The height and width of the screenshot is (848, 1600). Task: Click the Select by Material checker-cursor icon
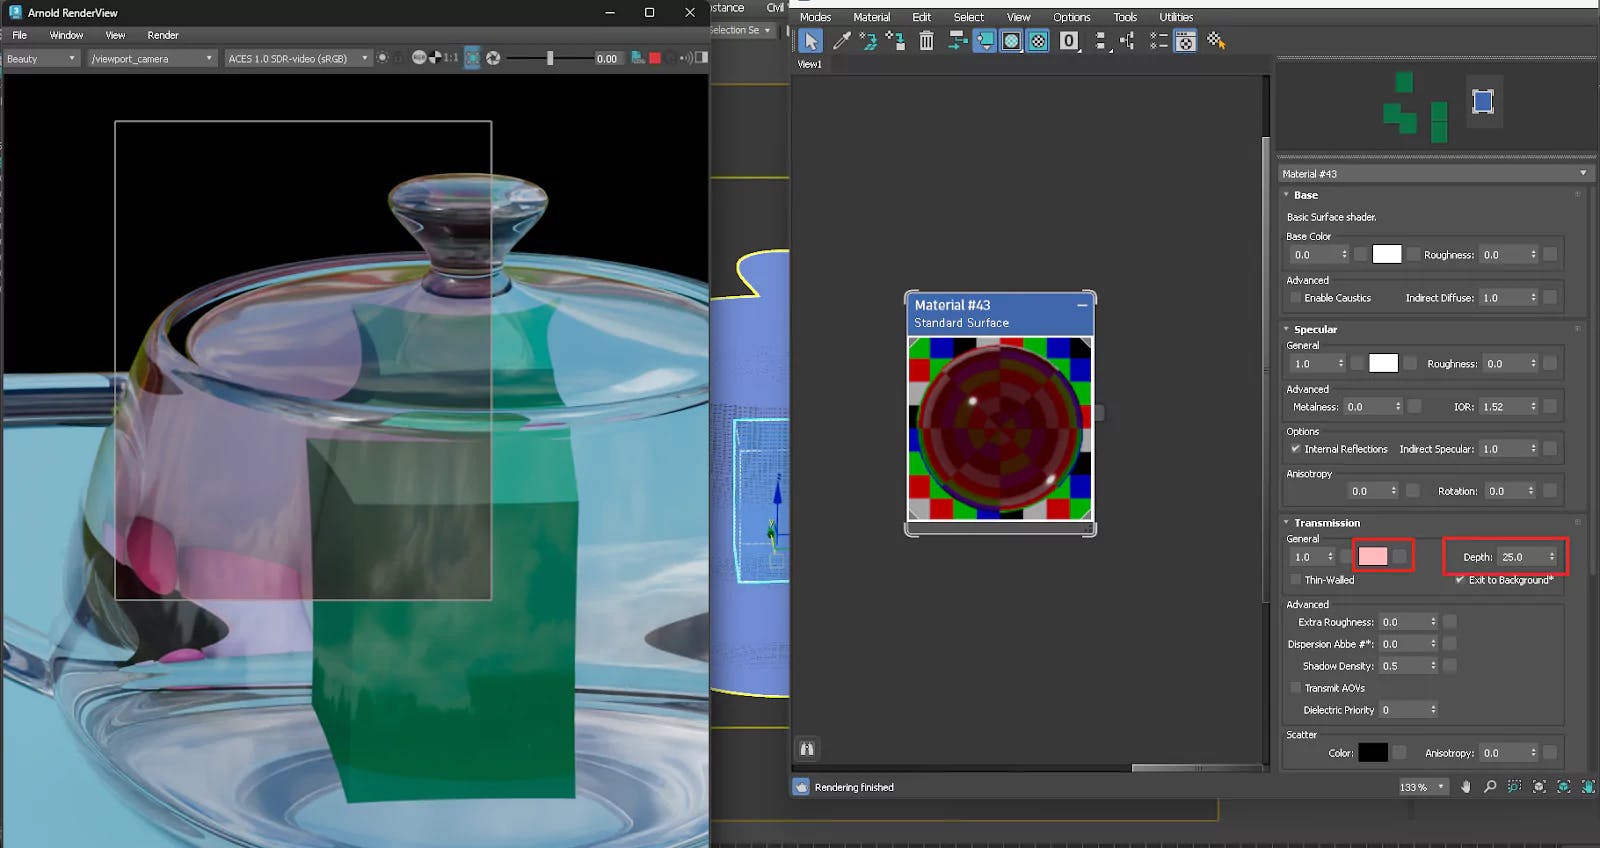point(1216,41)
